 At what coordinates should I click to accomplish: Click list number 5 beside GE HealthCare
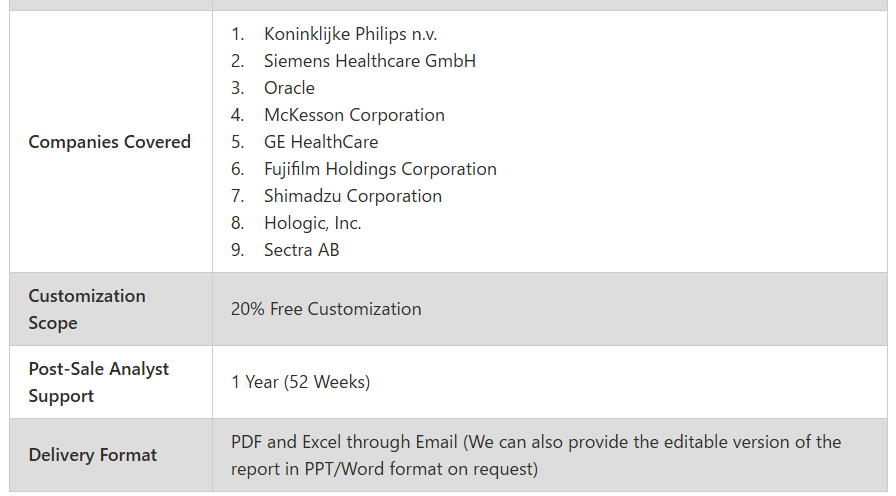(237, 142)
